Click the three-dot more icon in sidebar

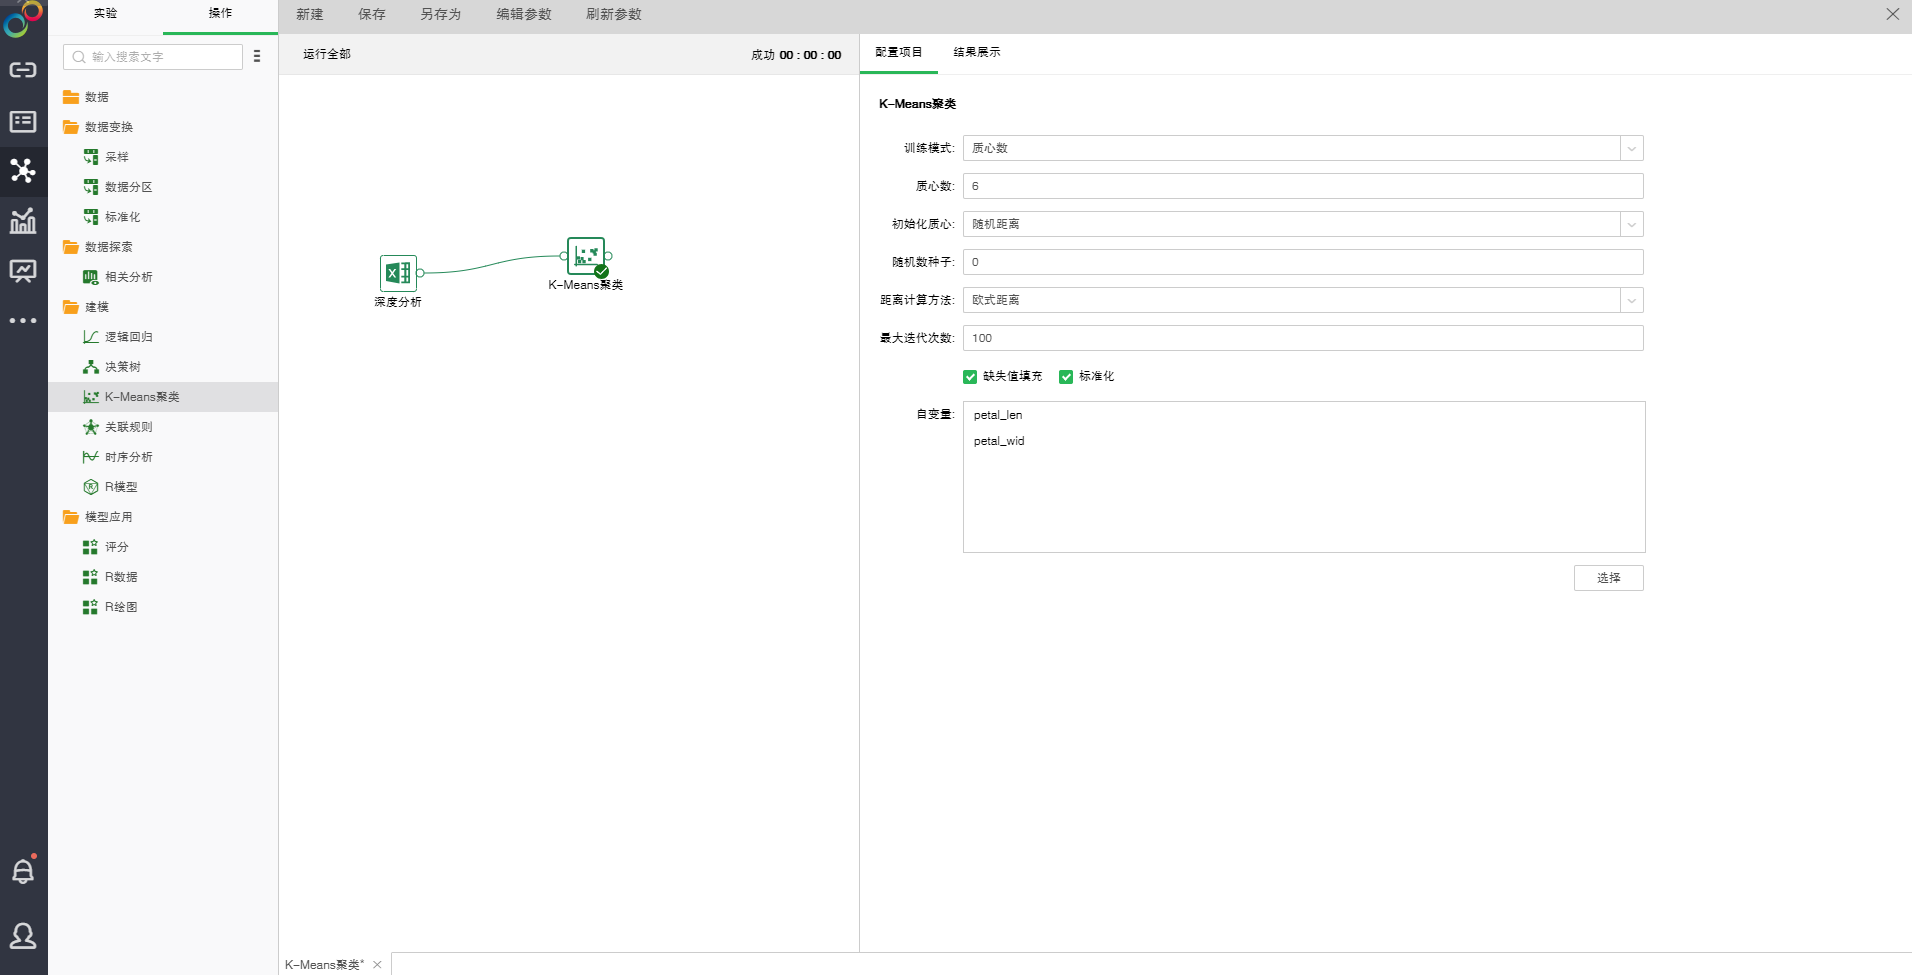click(x=23, y=321)
